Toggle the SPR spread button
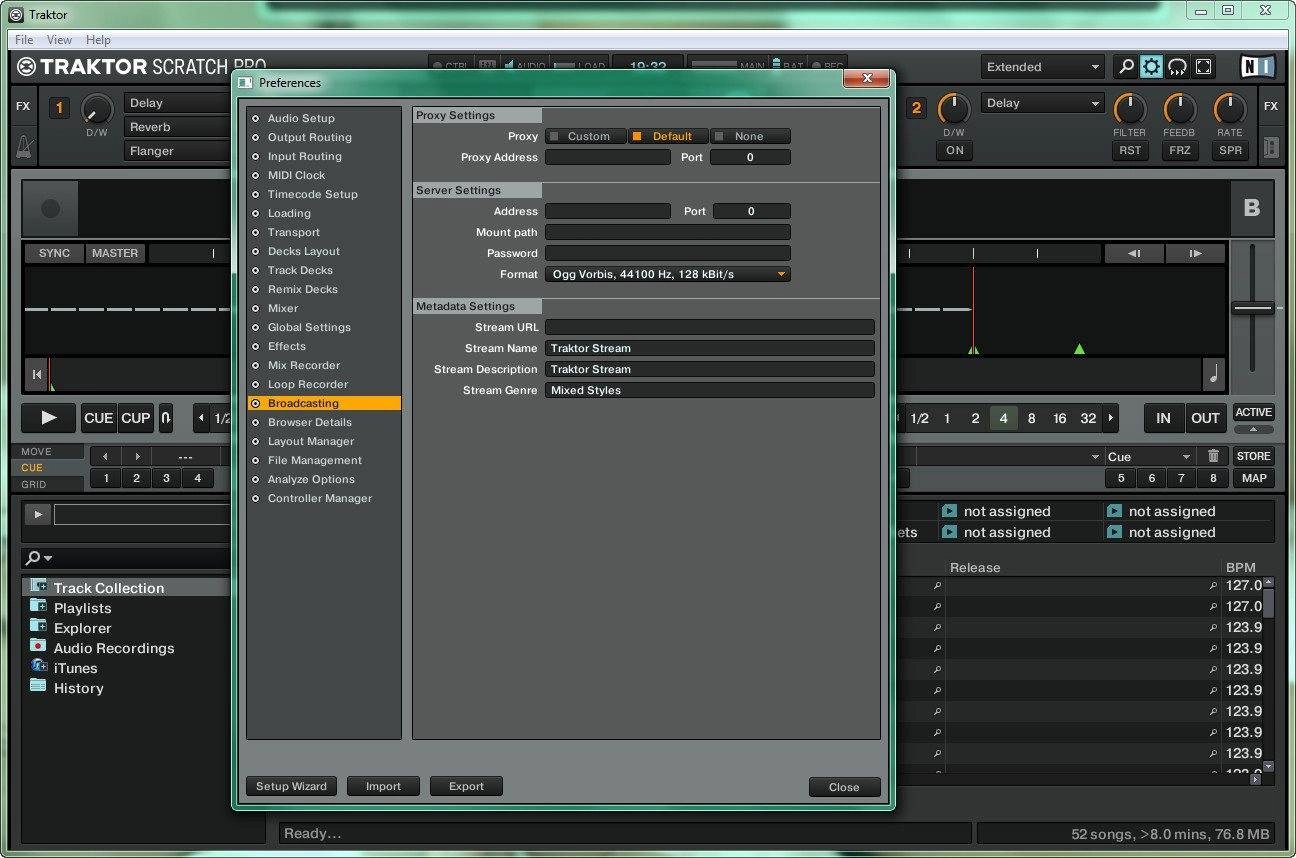Viewport: 1296px width, 858px height. tap(1230, 150)
